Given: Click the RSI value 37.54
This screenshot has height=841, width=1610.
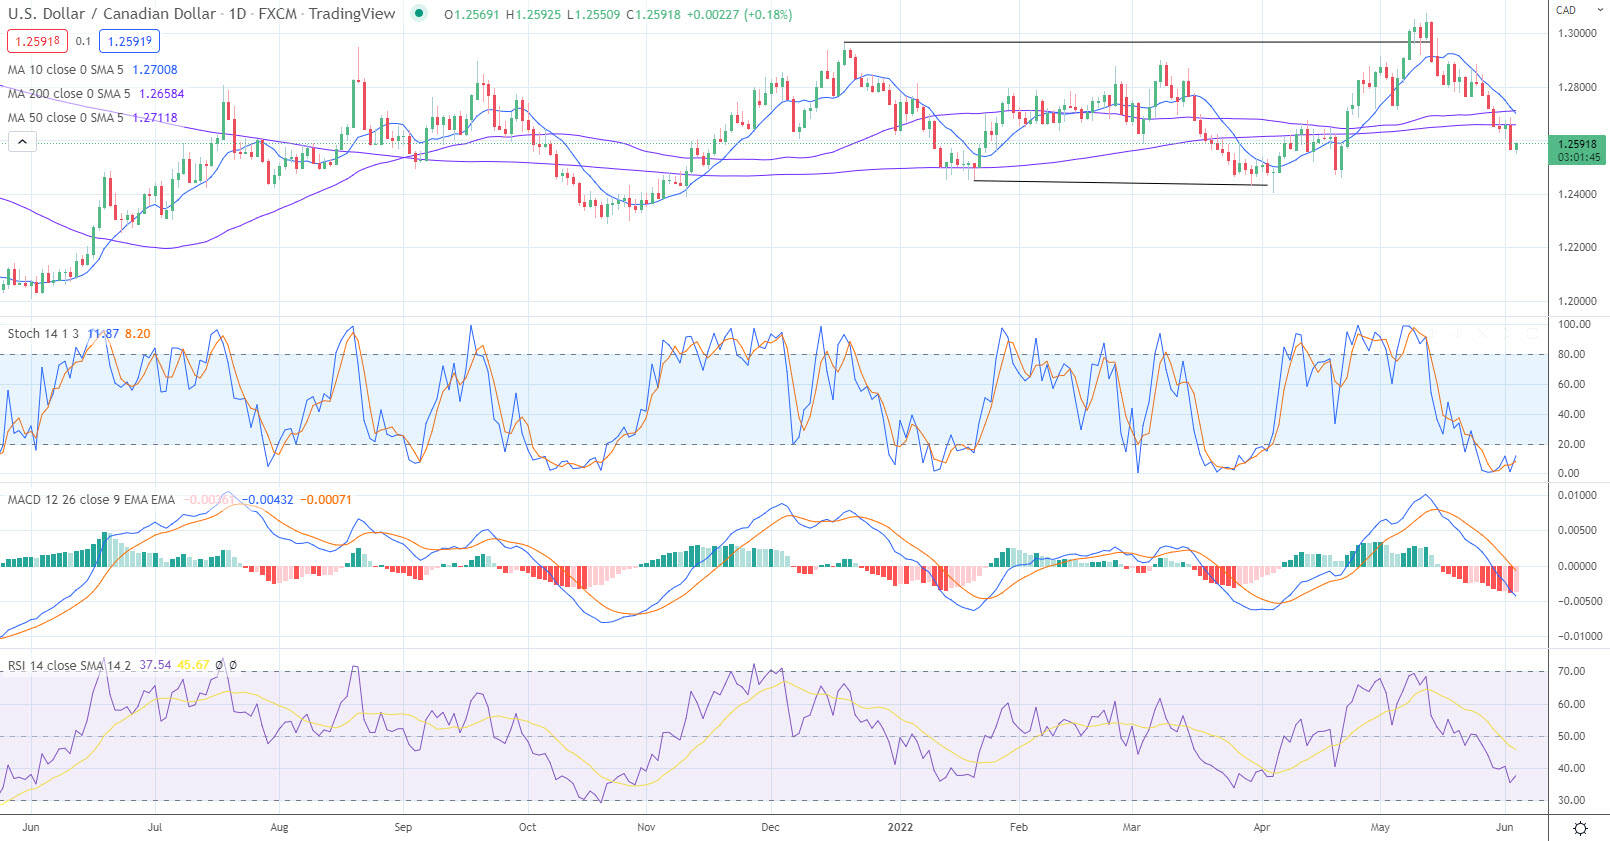Looking at the screenshot, I should coord(155,666).
